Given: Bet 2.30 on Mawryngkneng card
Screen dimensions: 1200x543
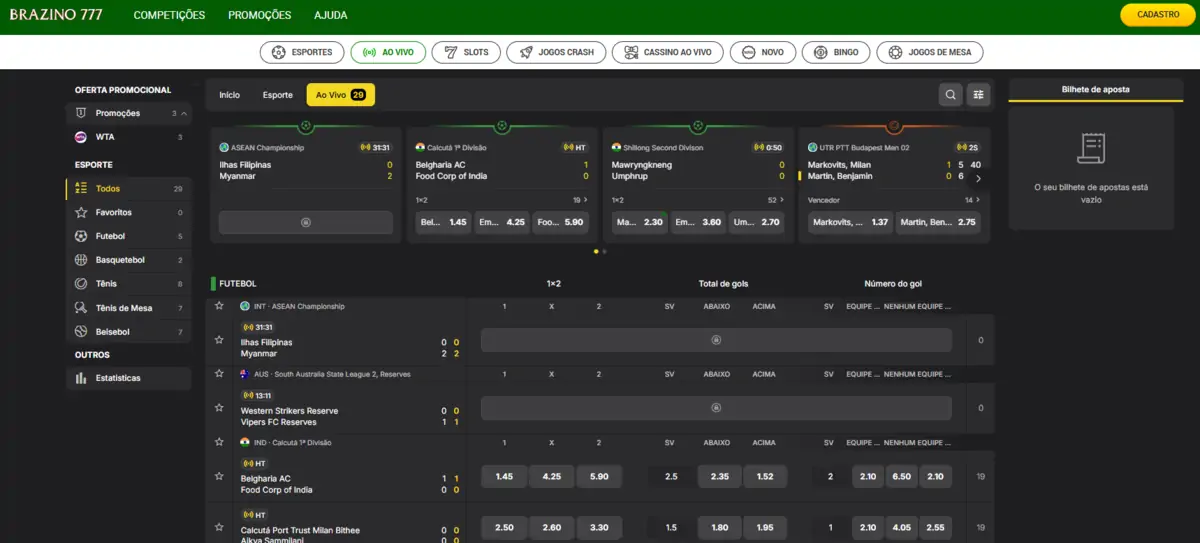Looking at the screenshot, I should point(639,222).
